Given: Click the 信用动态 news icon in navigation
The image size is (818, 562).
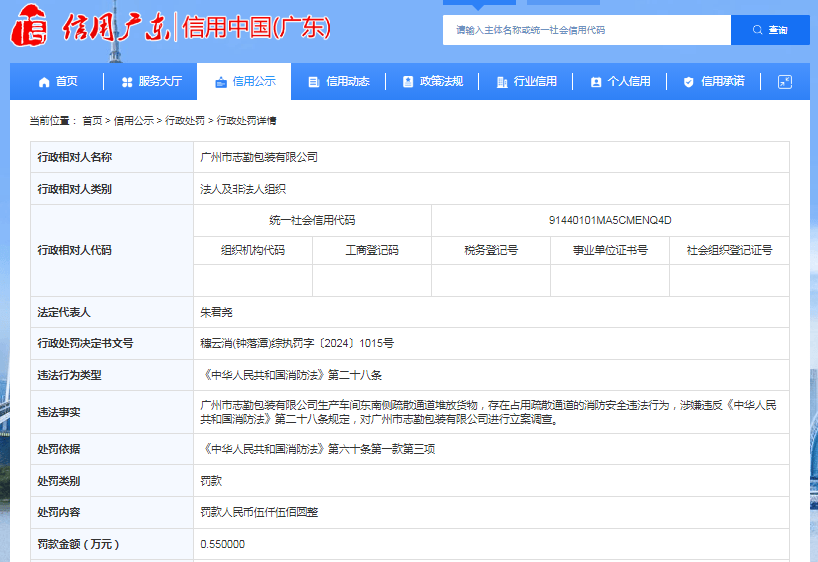Looking at the screenshot, I should point(314,82).
